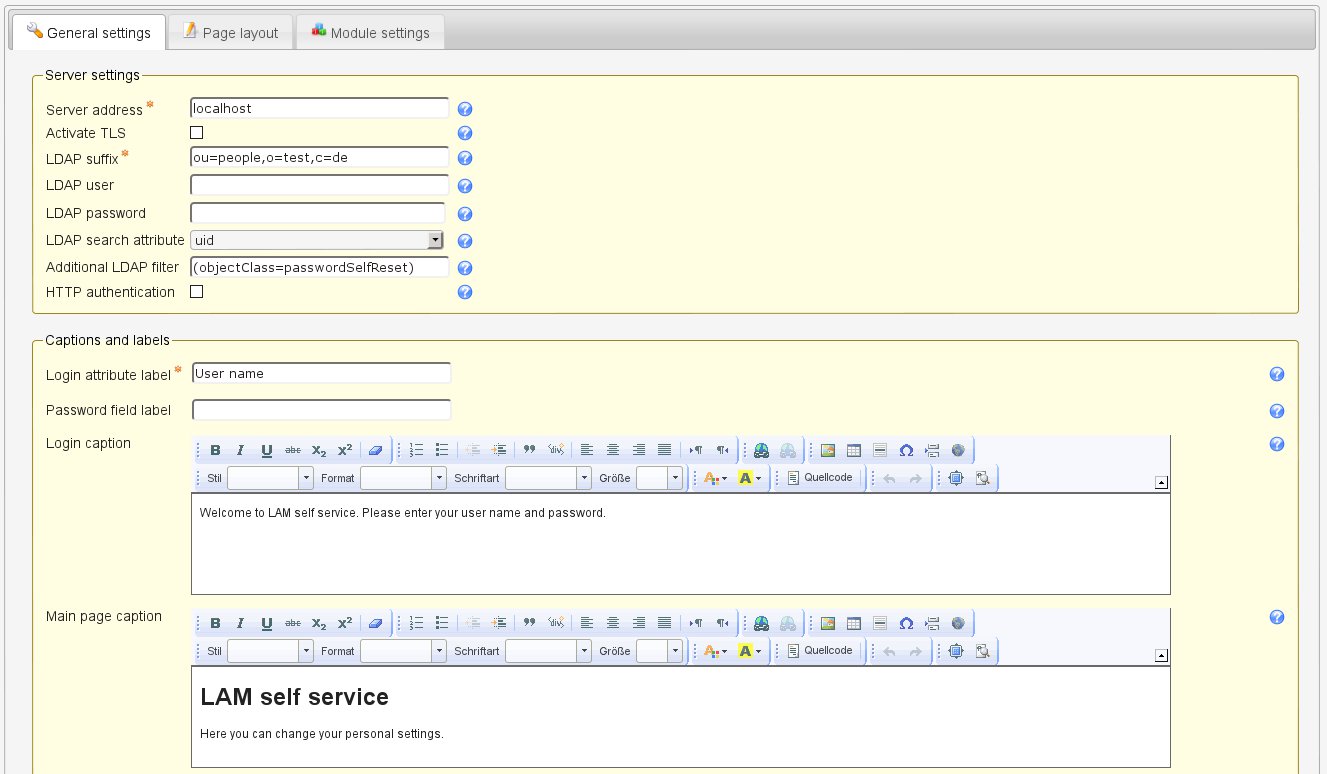Insert image in Login caption editor
Viewport: 1327px width, 774px height.
(x=828, y=450)
